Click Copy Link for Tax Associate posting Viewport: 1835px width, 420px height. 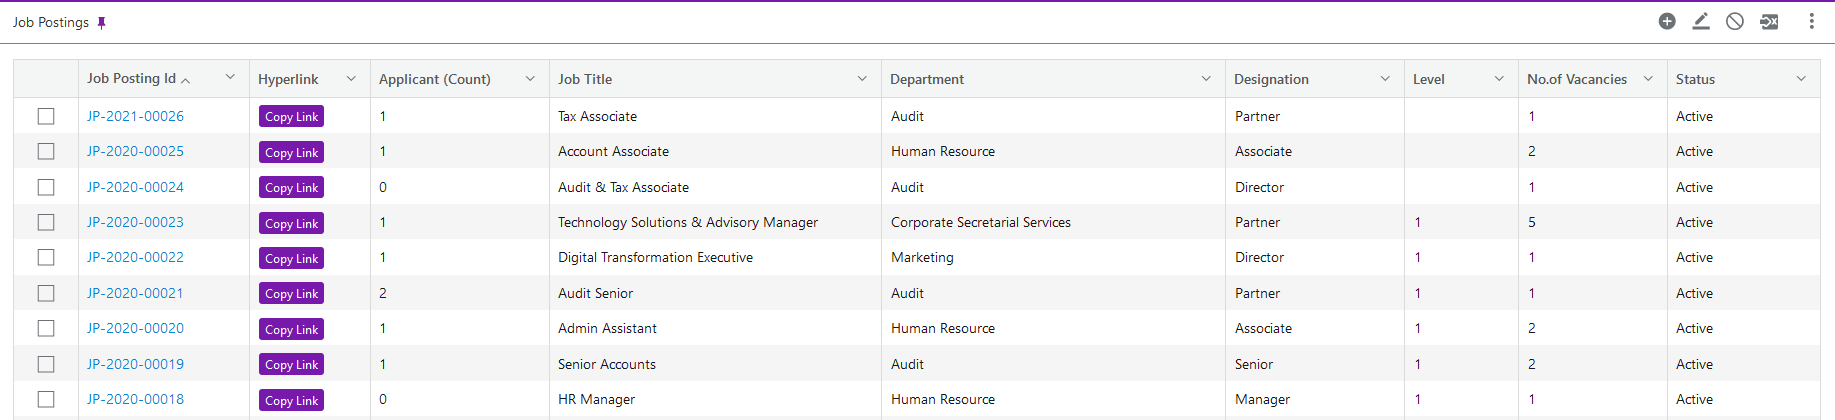291,117
